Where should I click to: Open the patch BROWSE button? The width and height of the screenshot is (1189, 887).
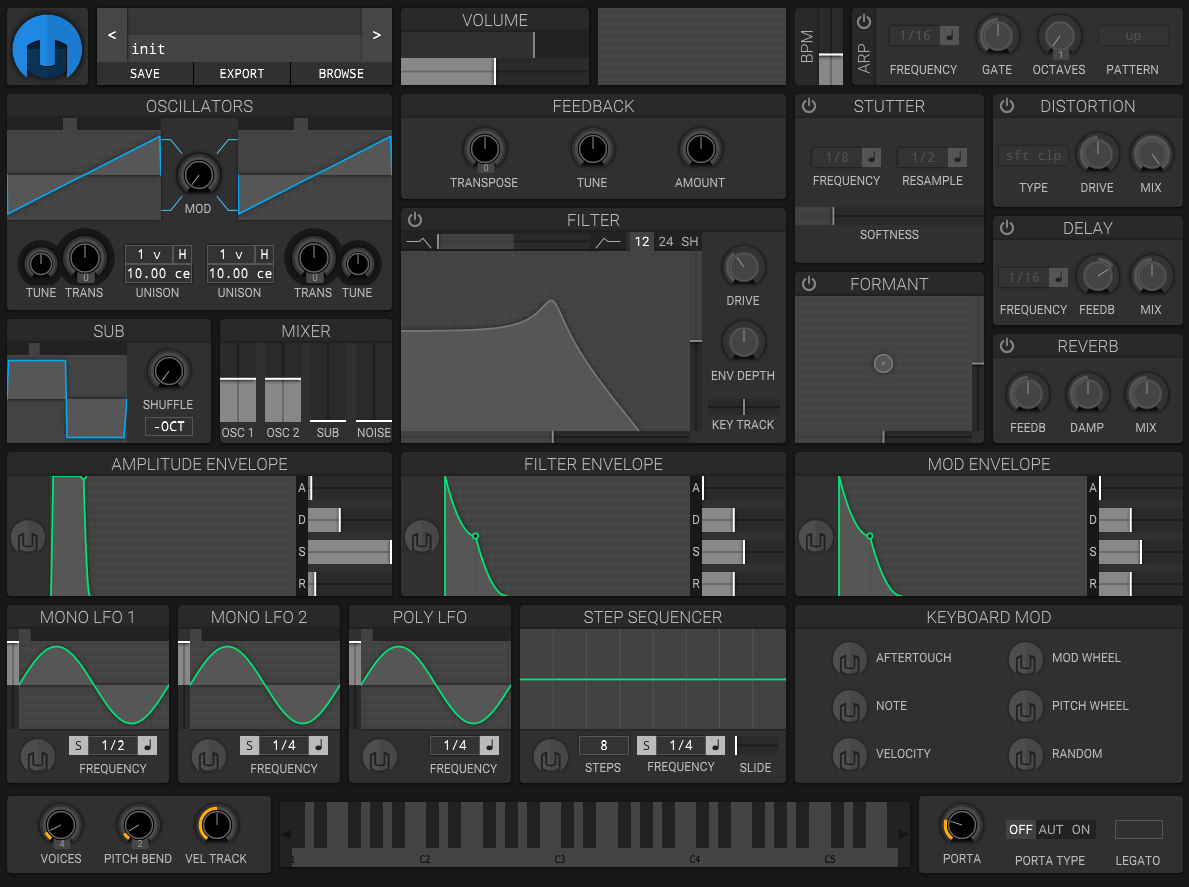(341, 74)
